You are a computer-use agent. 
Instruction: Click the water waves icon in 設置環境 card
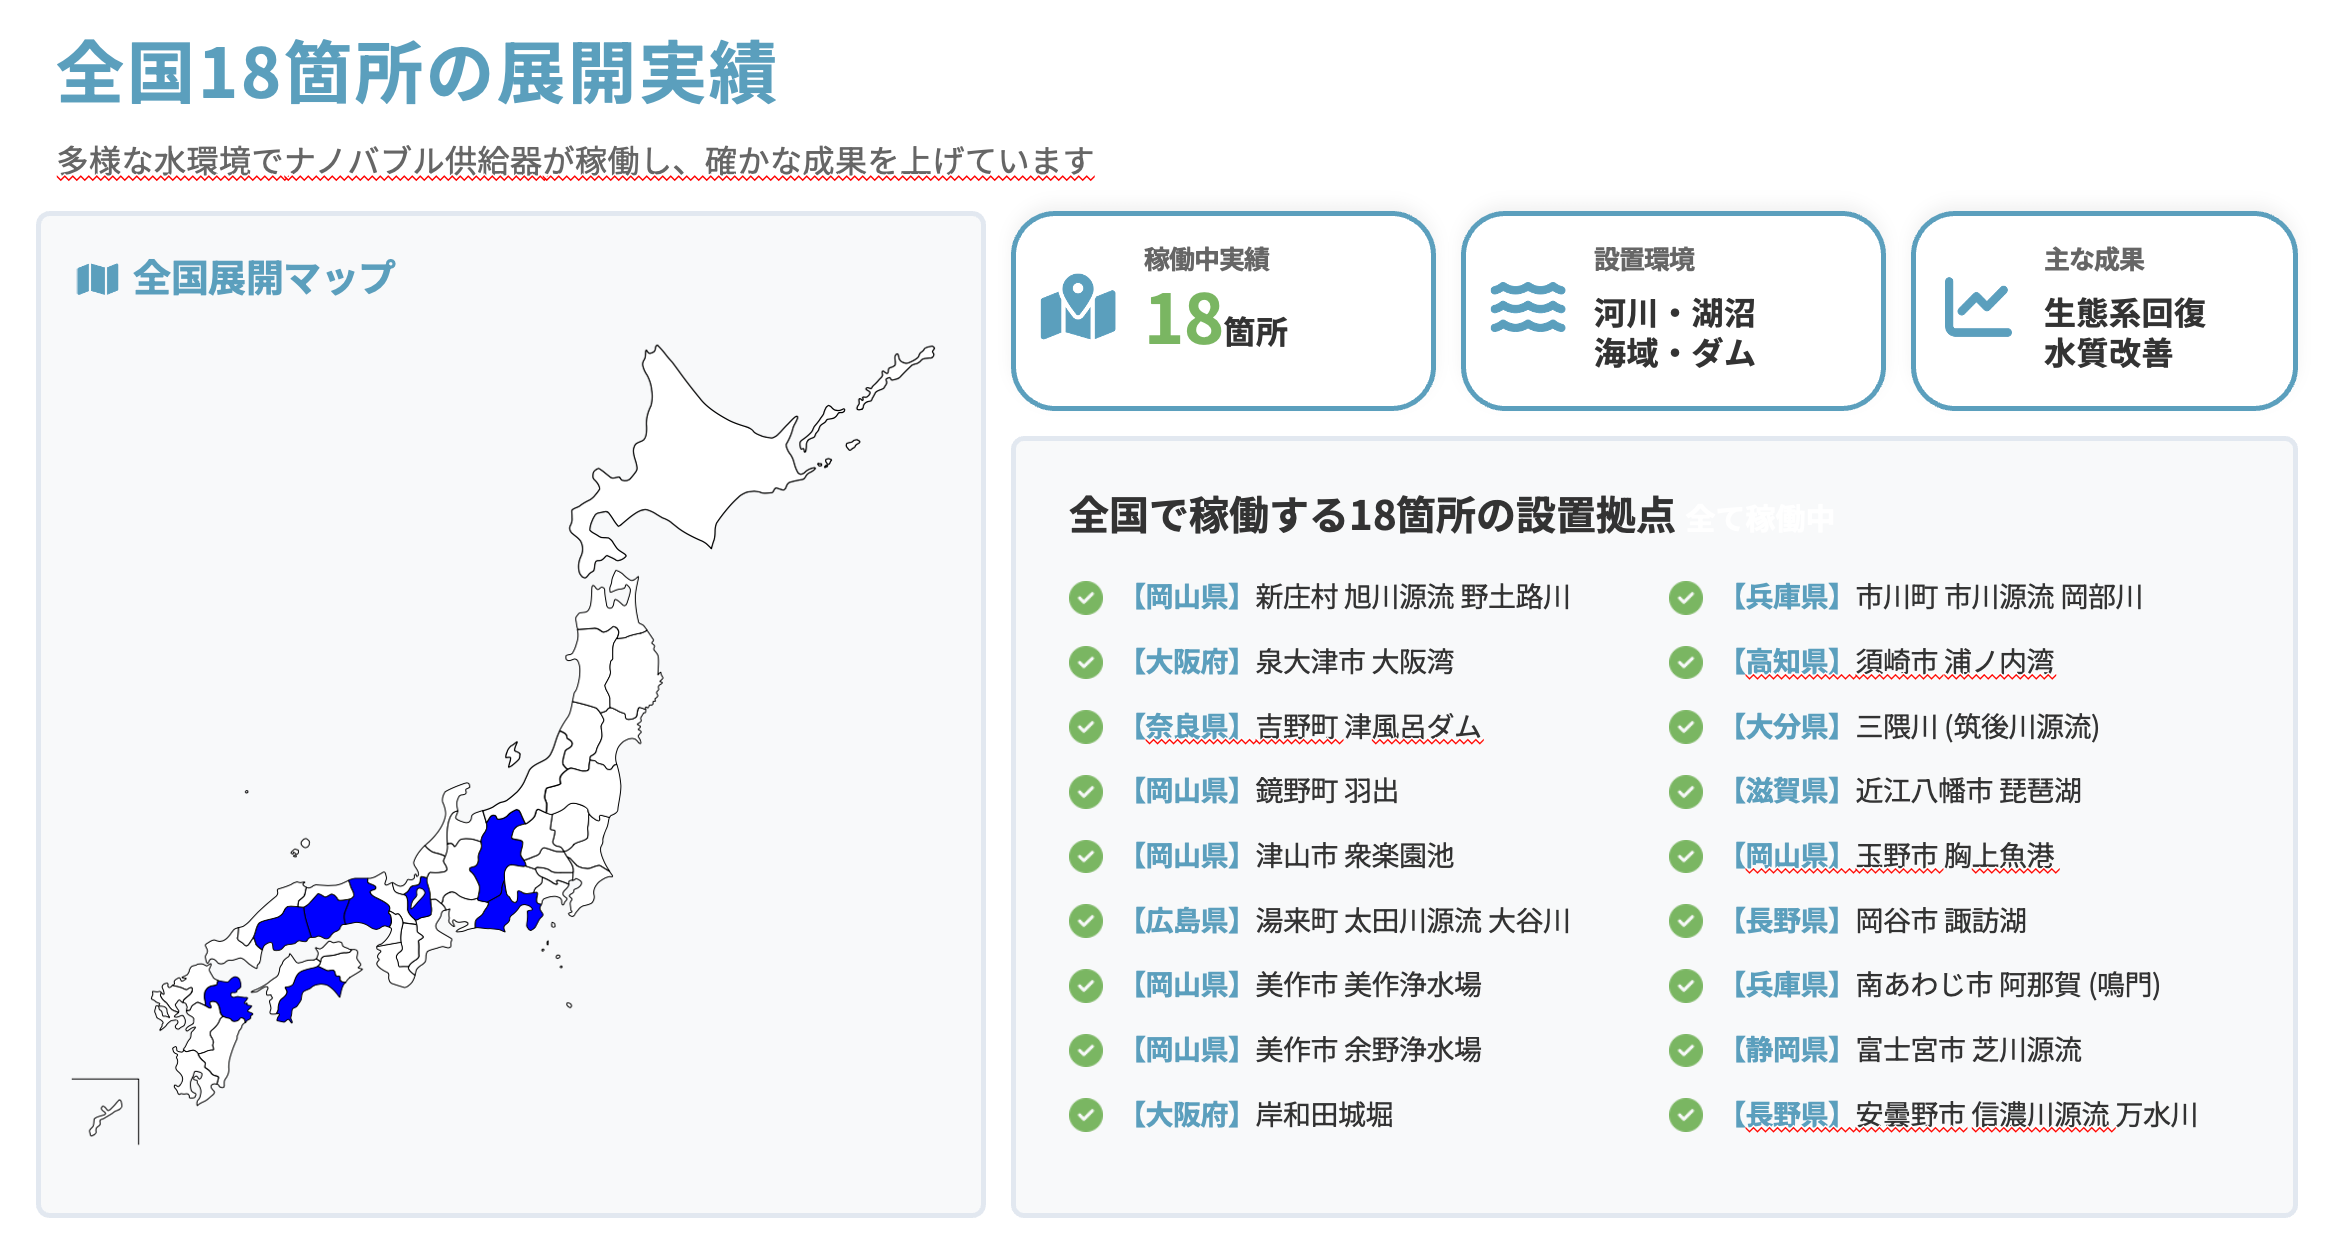click(1527, 308)
